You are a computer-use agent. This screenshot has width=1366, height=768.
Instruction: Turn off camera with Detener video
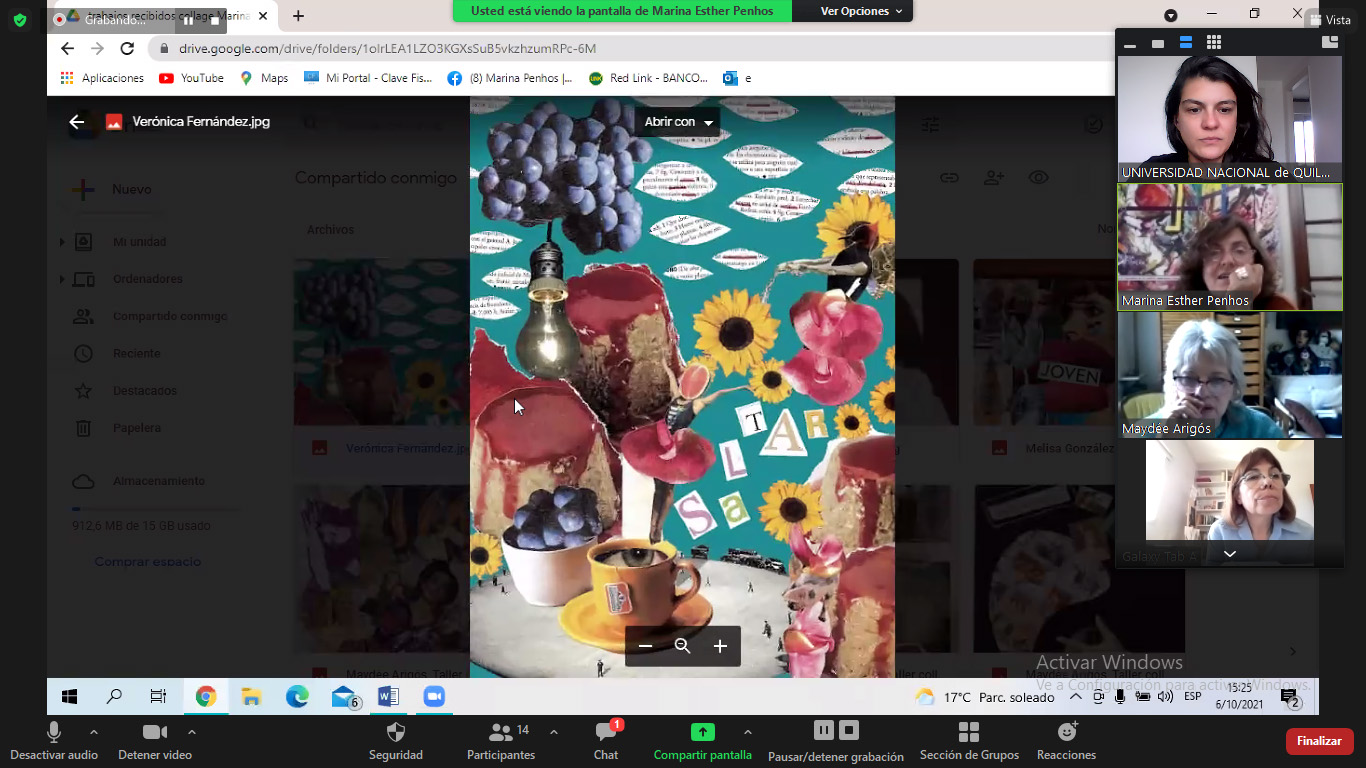(155, 740)
